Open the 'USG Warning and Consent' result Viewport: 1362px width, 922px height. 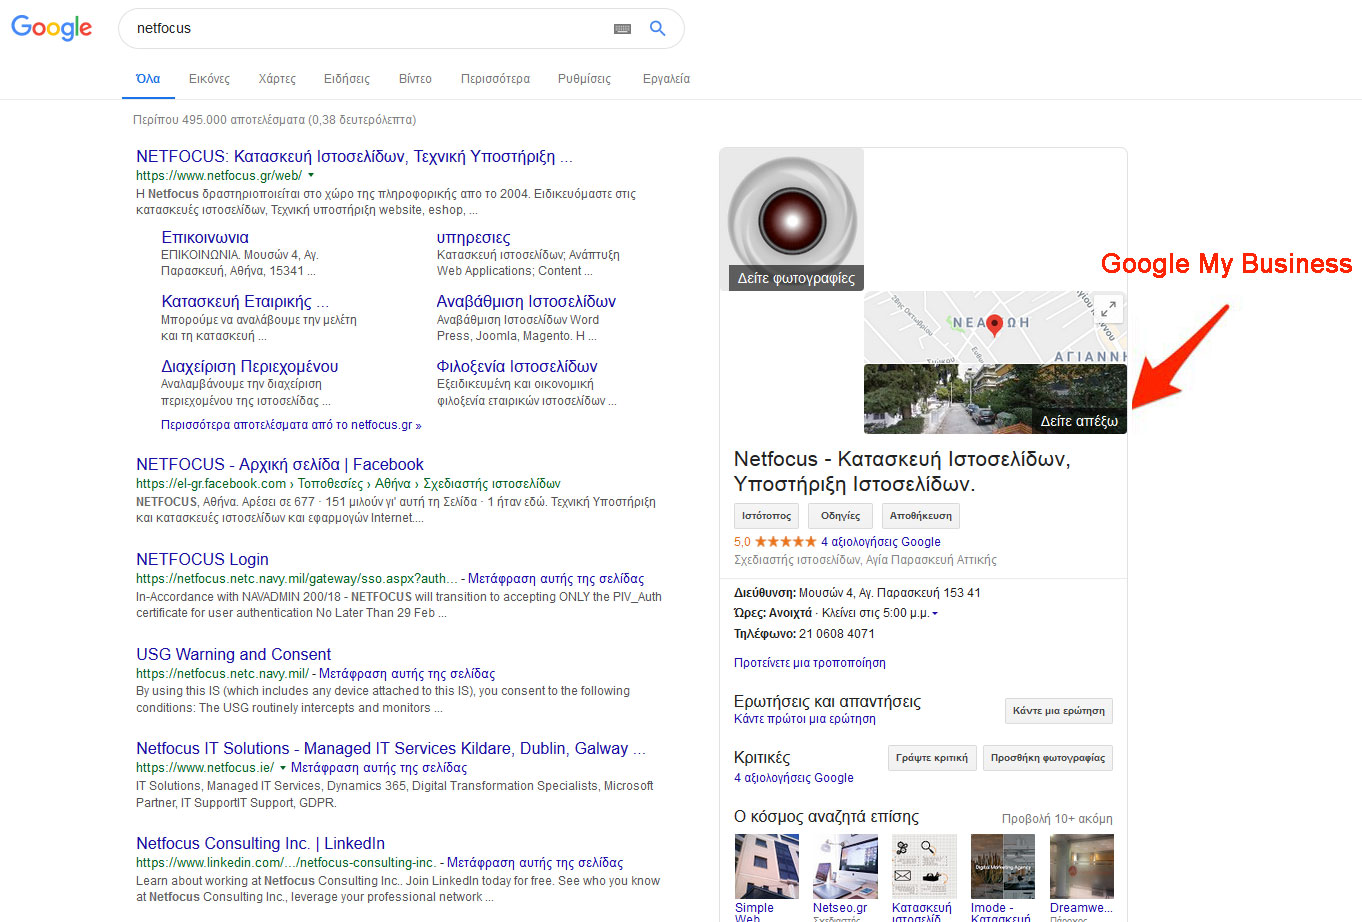234,655
